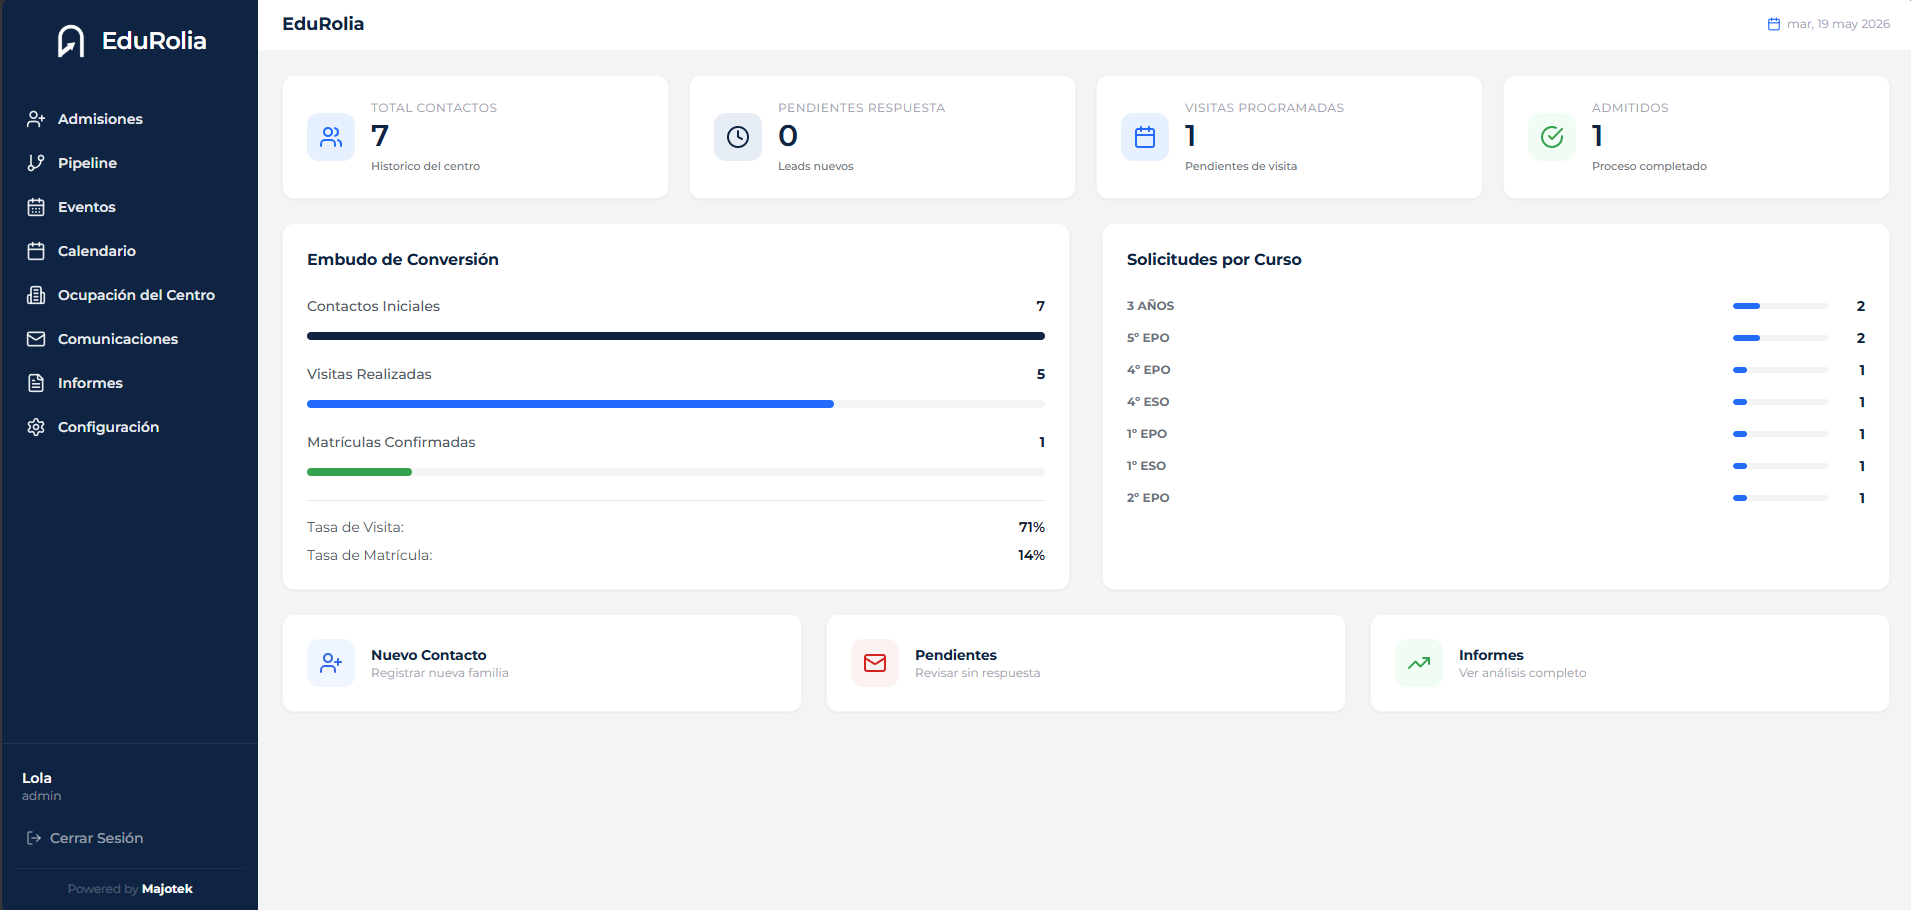Viewport: 1911px width, 910px height.
Task: Click the Admitidos stat card
Action: click(1696, 137)
